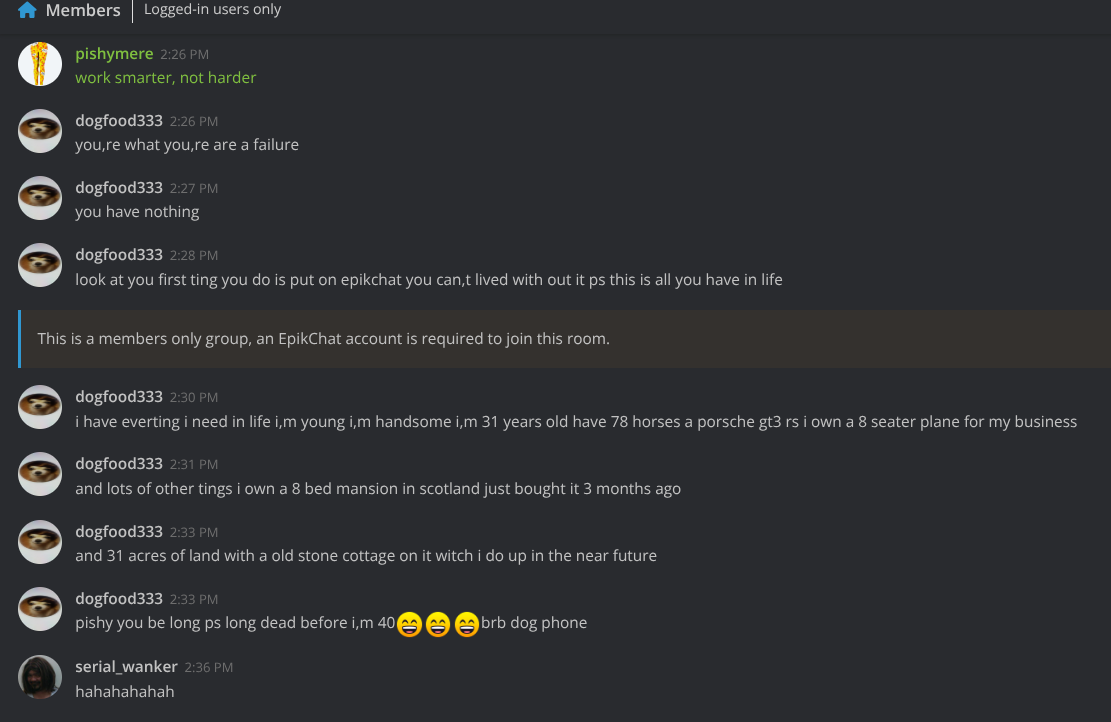Image resolution: width=1111 pixels, height=722 pixels.
Task: Open the pishymere username link
Action: (x=114, y=54)
